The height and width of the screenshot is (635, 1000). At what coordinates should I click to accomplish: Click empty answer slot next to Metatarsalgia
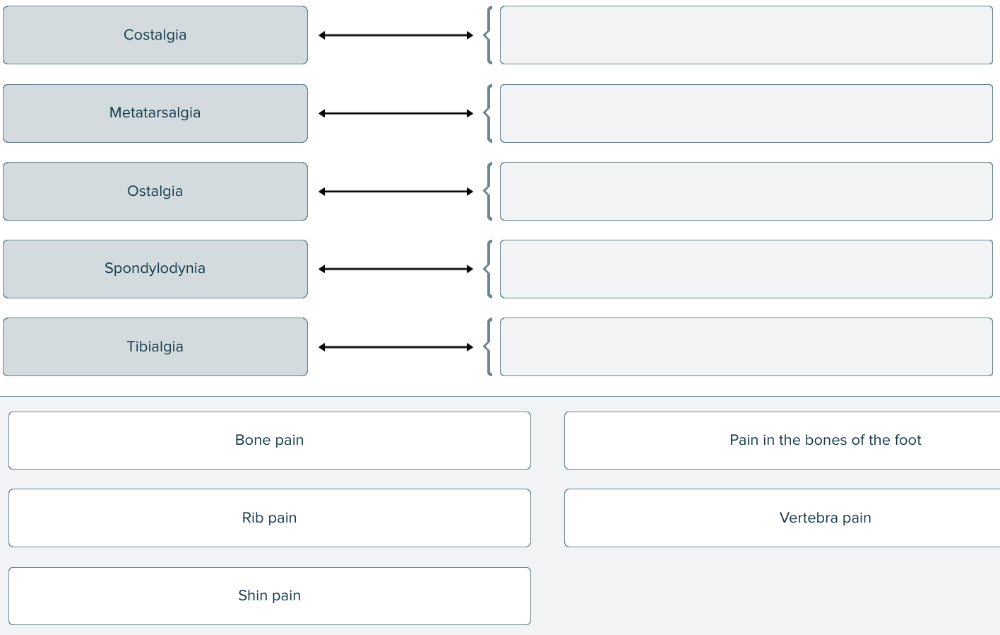click(x=746, y=113)
